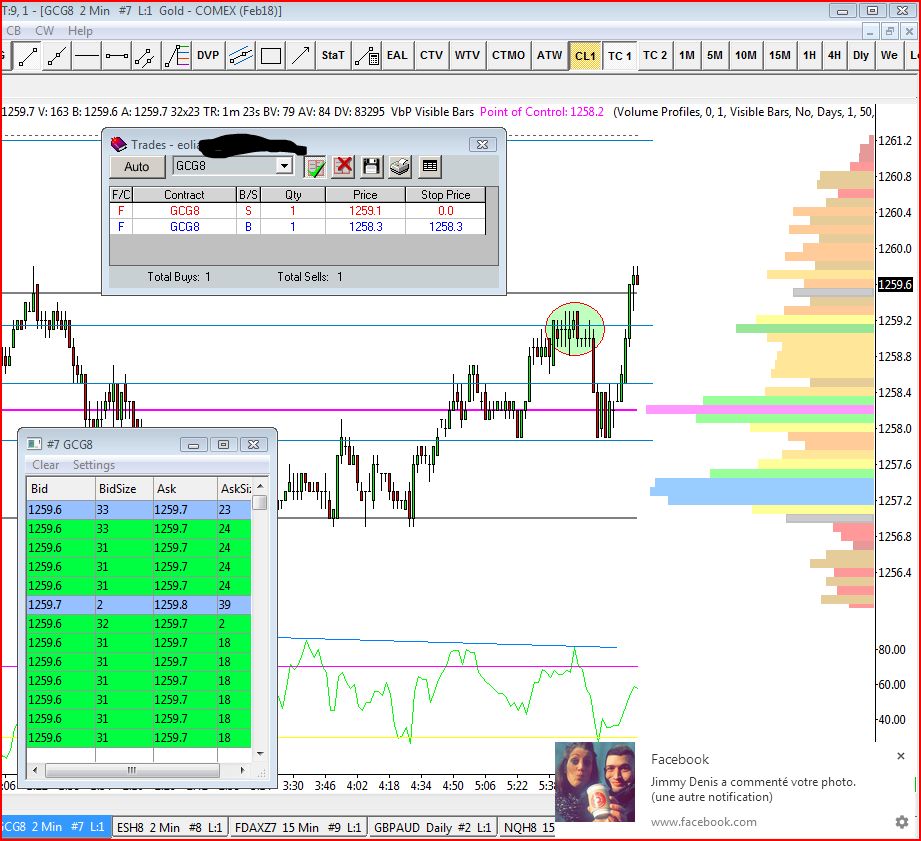
Task: Click the grid table icon in Trades window
Action: tap(430, 167)
